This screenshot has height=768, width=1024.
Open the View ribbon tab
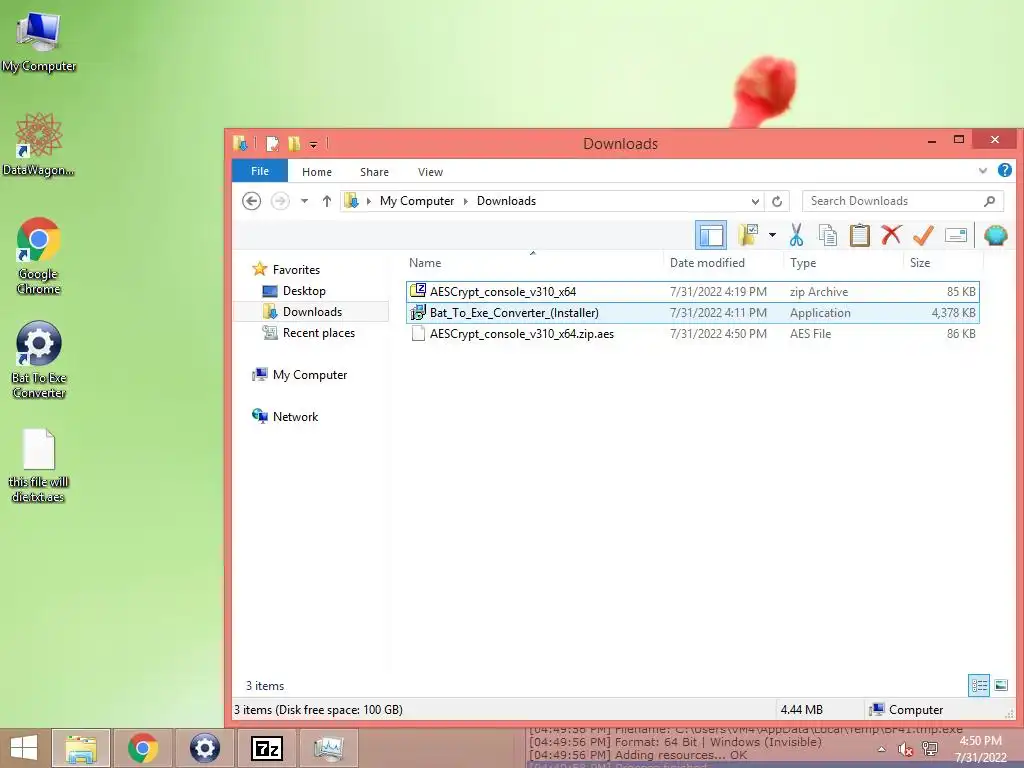[x=430, y=172]
